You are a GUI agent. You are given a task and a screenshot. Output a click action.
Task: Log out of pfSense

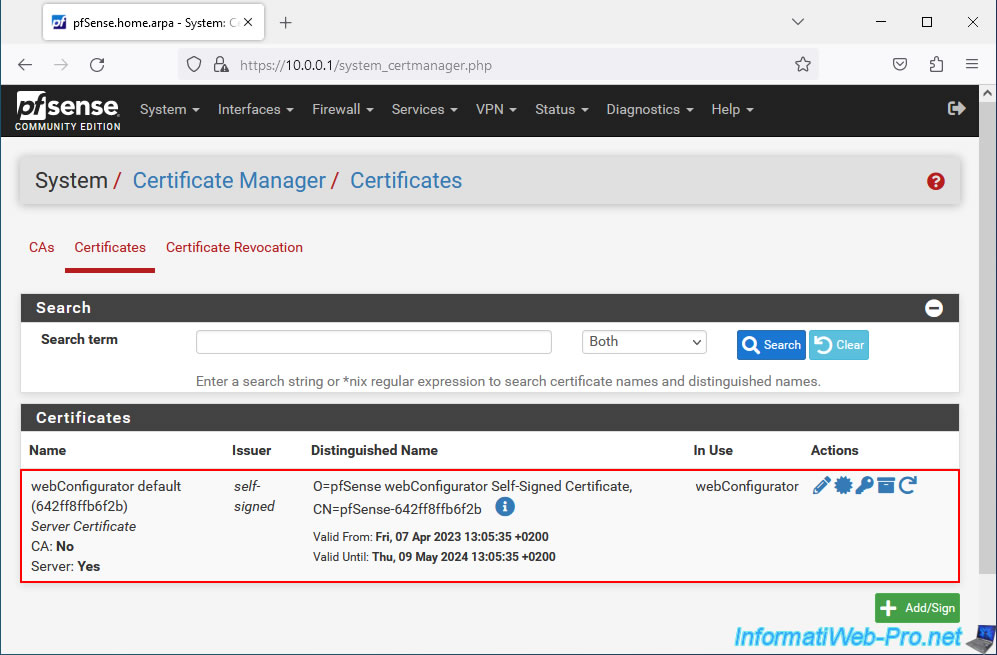[x=956, y=109]
